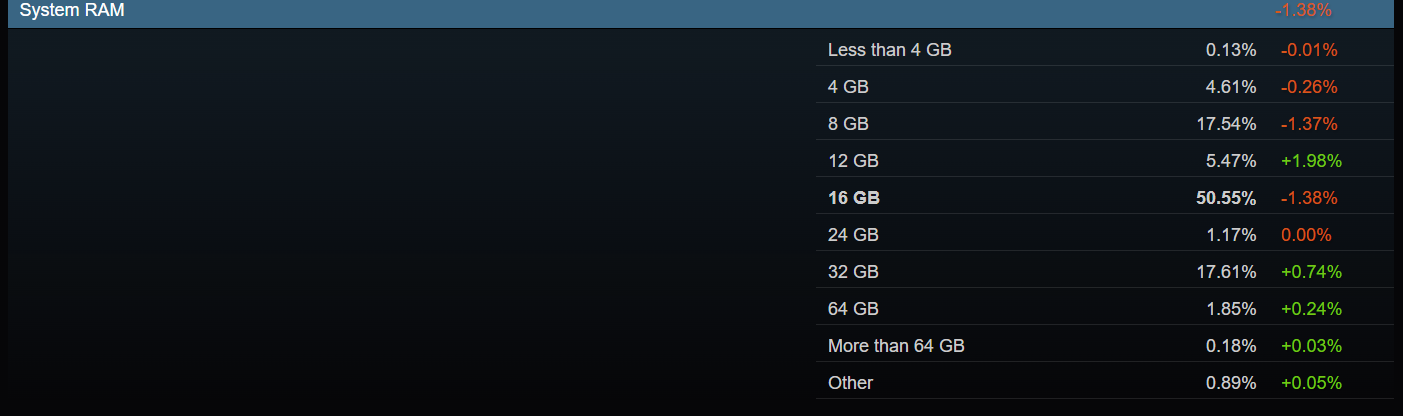Click the "64 GB" row label
The height and width of the screenshot is (416, 1403).
click(853, 309)
